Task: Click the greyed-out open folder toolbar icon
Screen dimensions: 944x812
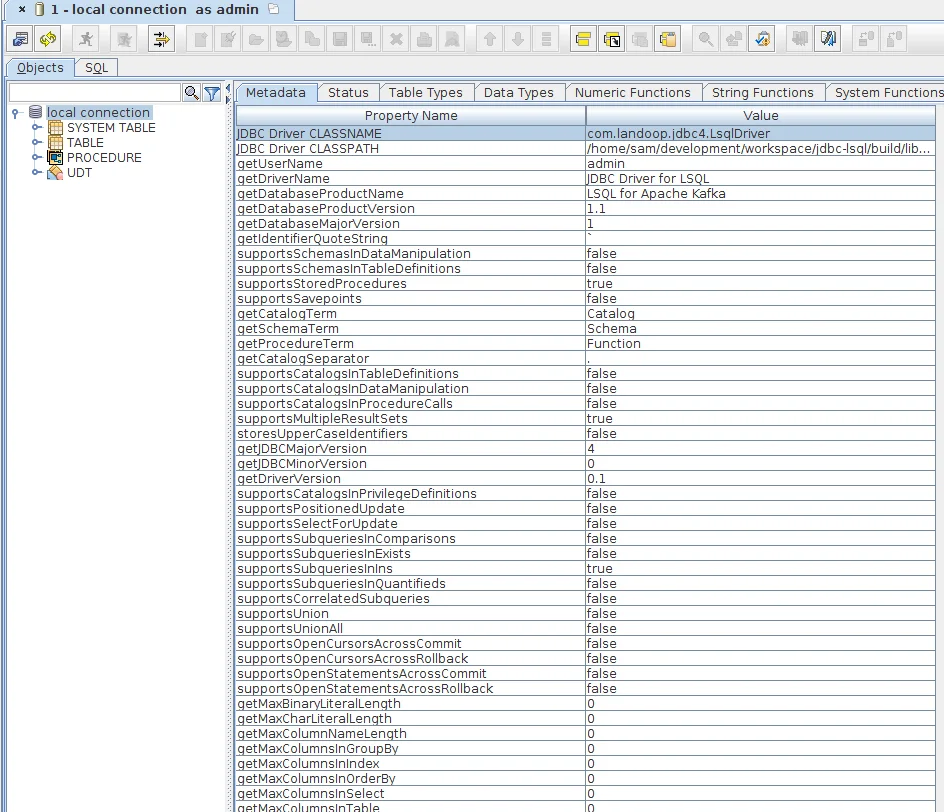Action: tap(256, 40)
